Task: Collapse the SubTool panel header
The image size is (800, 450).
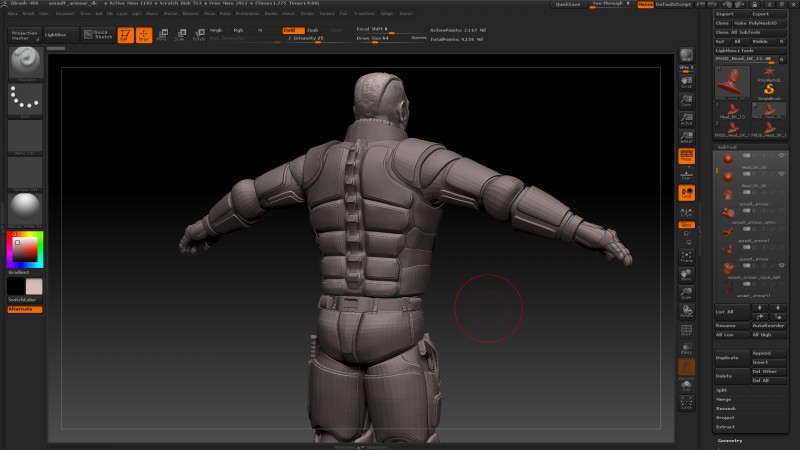Action: pyautogui.click(x=727, y=147)
